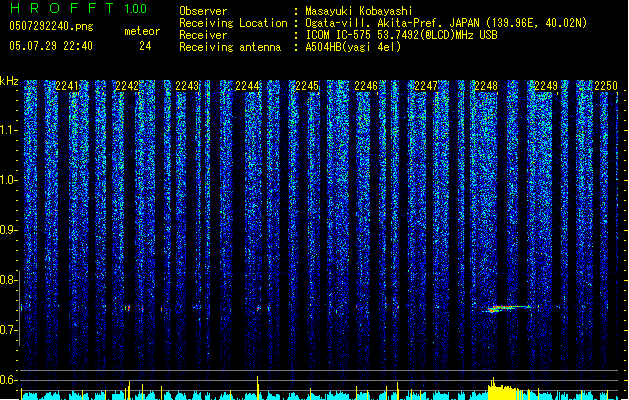Click receiver text ICOM IC-575 53.7492 MHz USB

[402, 35]
